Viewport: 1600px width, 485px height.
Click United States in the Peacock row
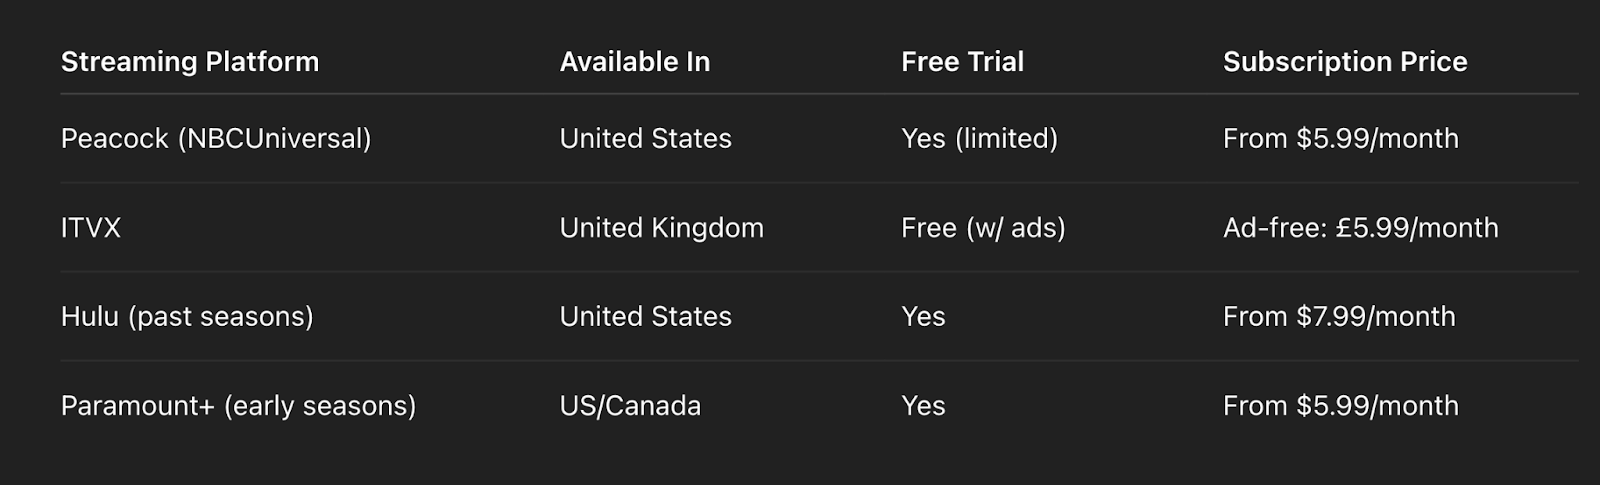[645, 139]
